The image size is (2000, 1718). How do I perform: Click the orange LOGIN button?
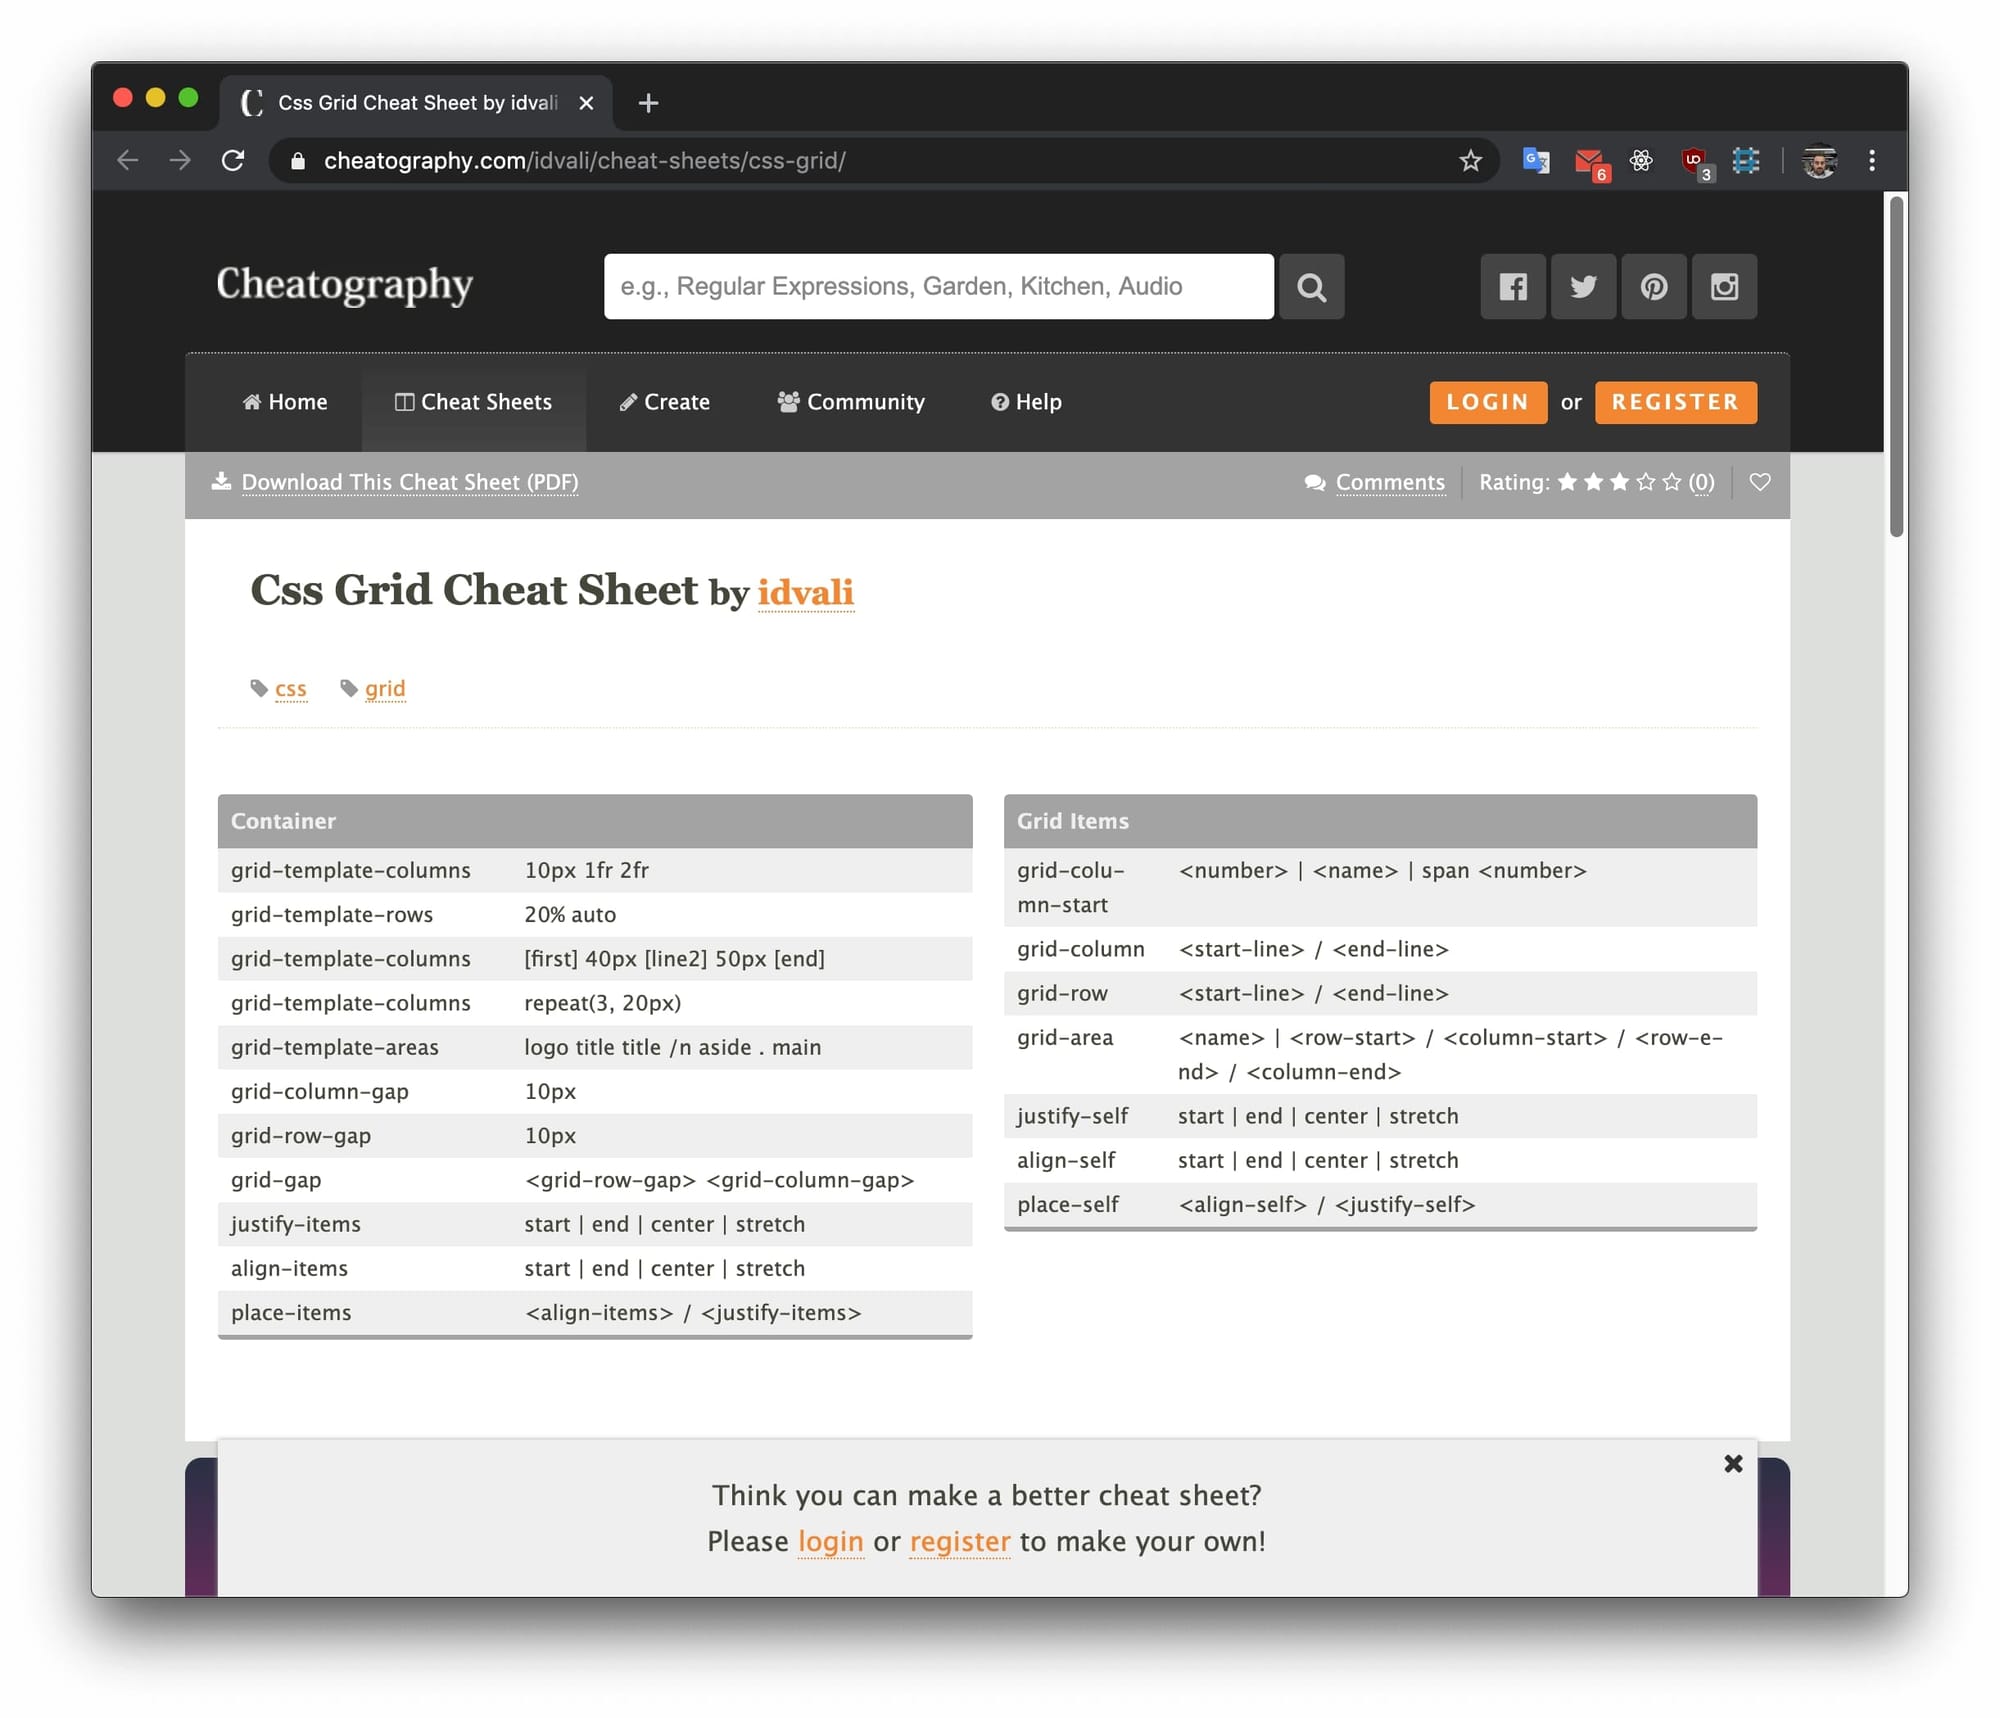coord(1487,402)
